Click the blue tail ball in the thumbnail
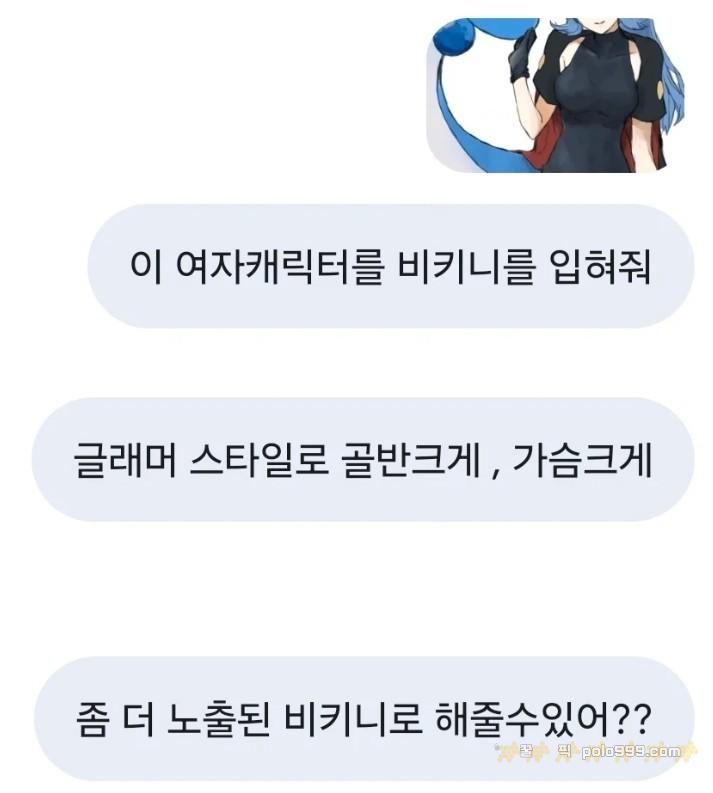Screen dimensions: 713x793 point(457,40)
